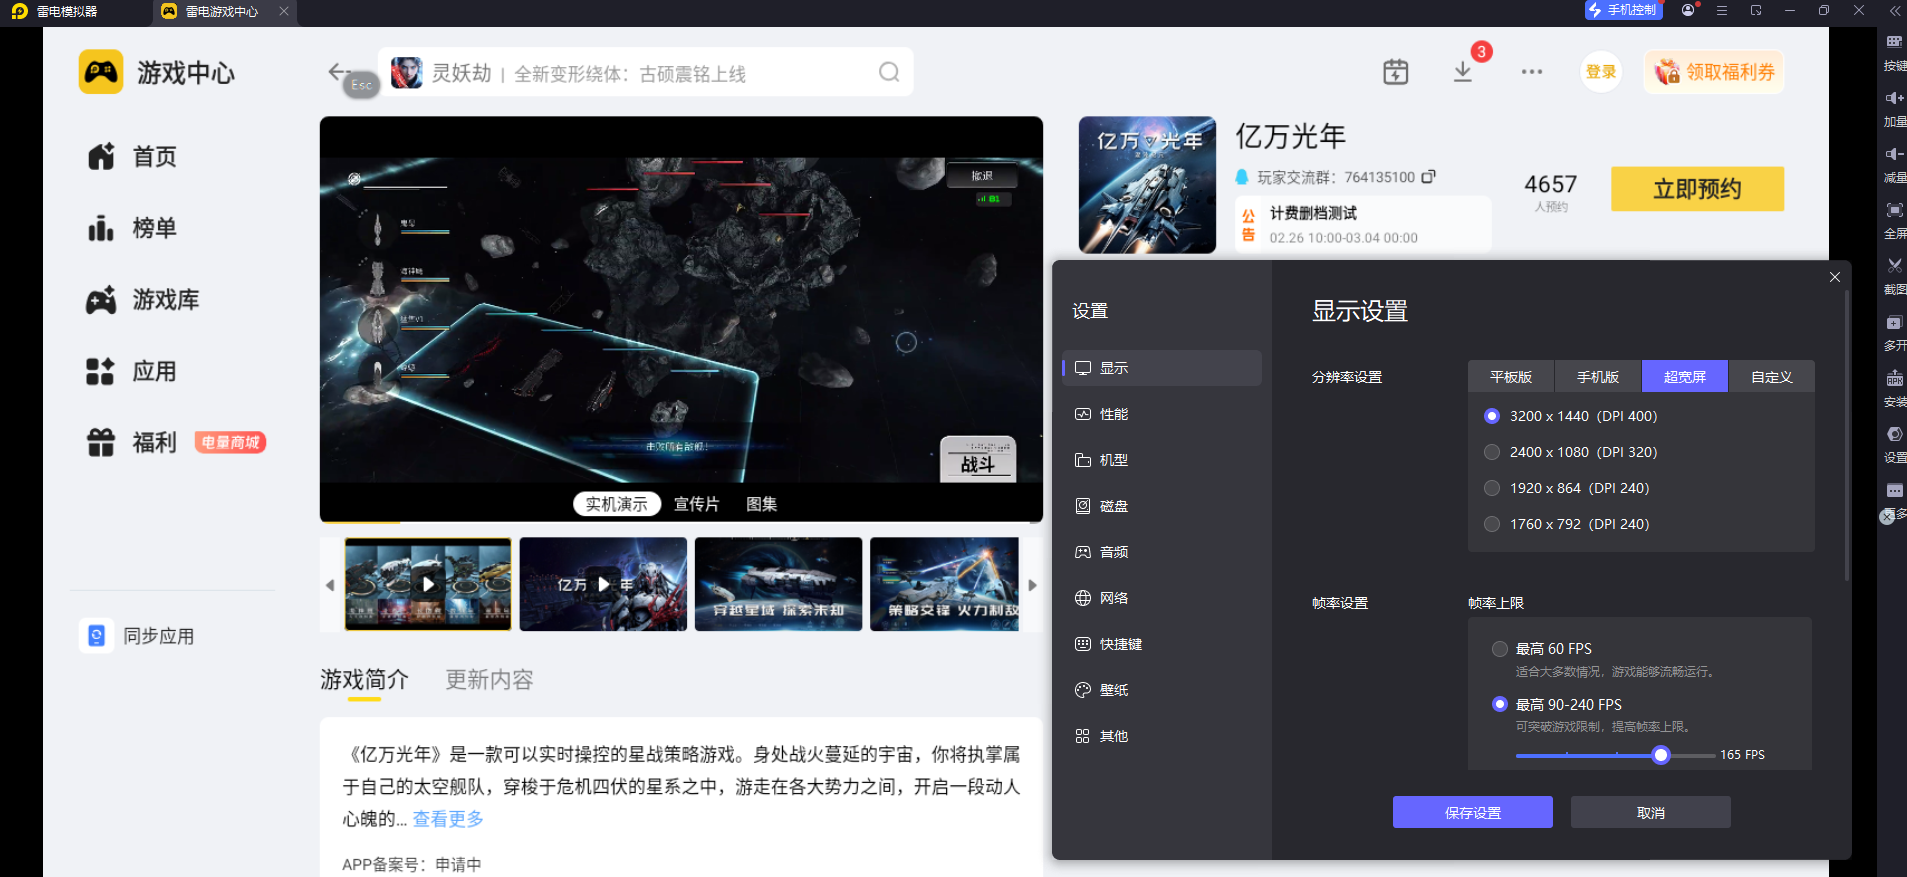The height and width of the screenshot is (877, 1907).
Task: Expand description with 查看更多
Action: pyautogui.click(x=448, y=819)
